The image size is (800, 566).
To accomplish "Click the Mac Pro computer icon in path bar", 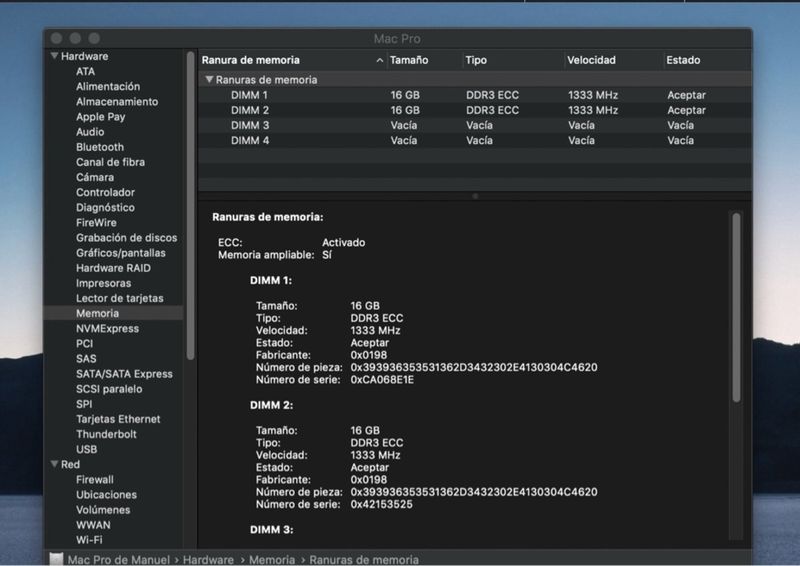I will point(57,559).
